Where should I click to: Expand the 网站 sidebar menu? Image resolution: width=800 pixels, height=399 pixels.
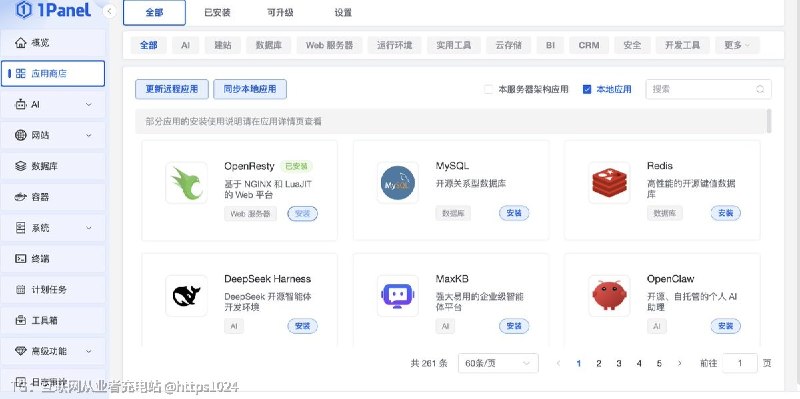point(53,135)
